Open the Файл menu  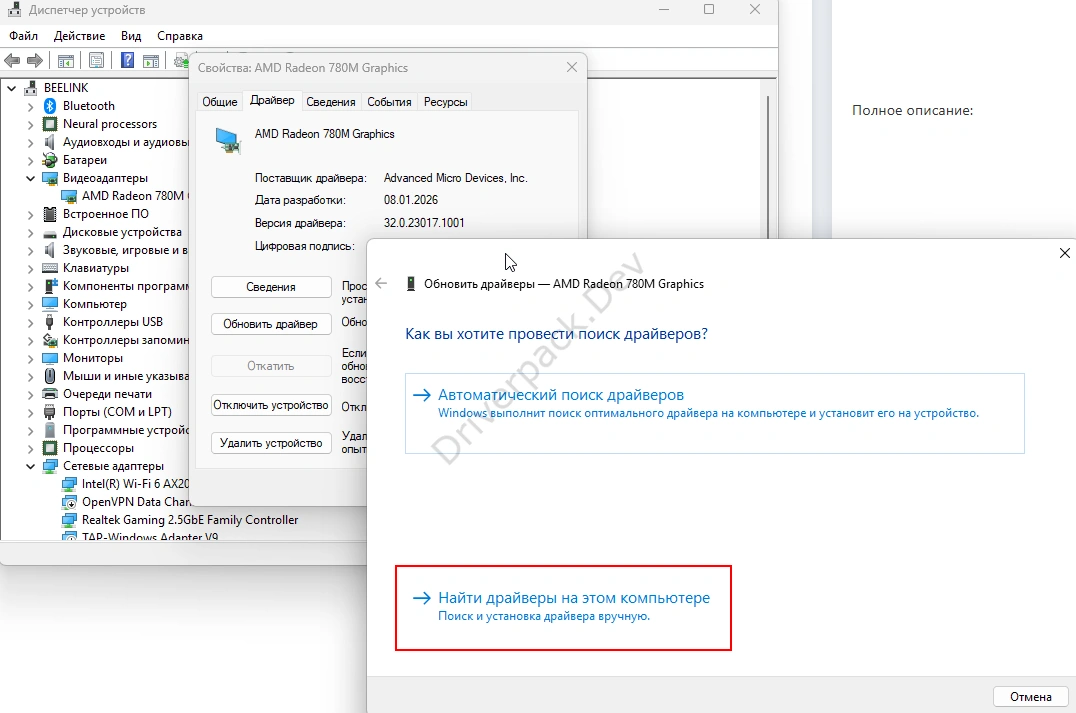(23, 36)
